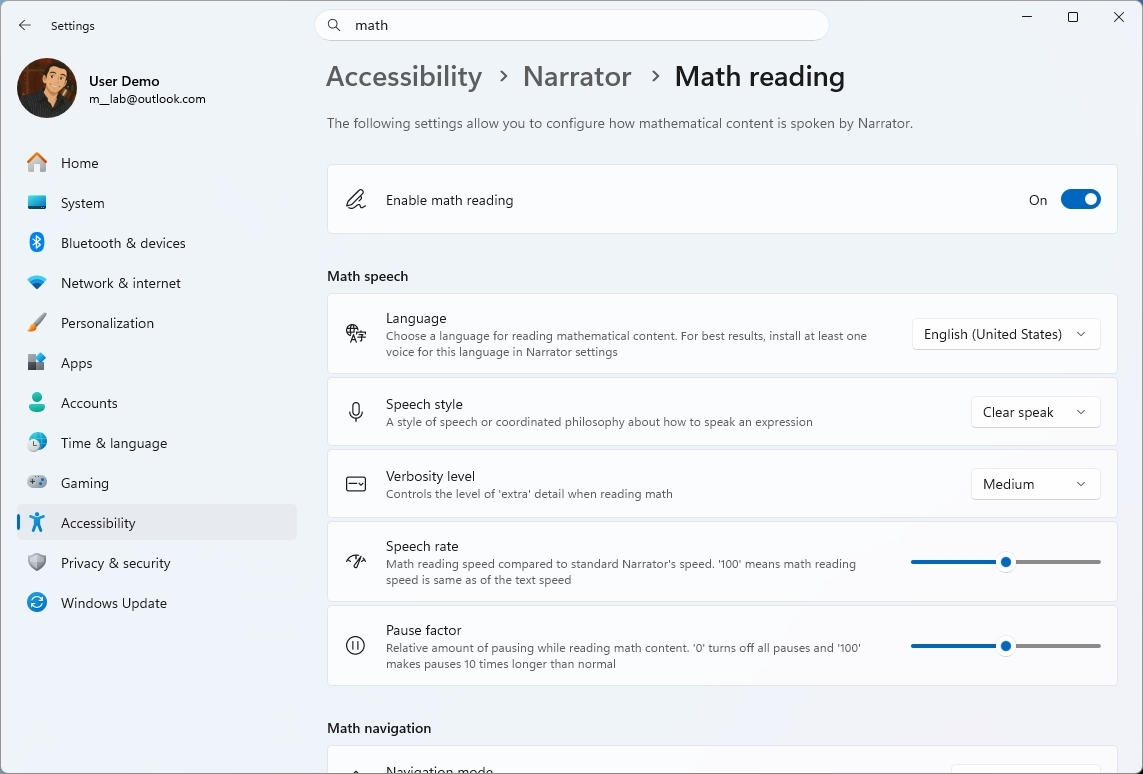The image size is (1143, 774).
Task: Open Accounts in sidebar
Action: (x=157, y=403)
